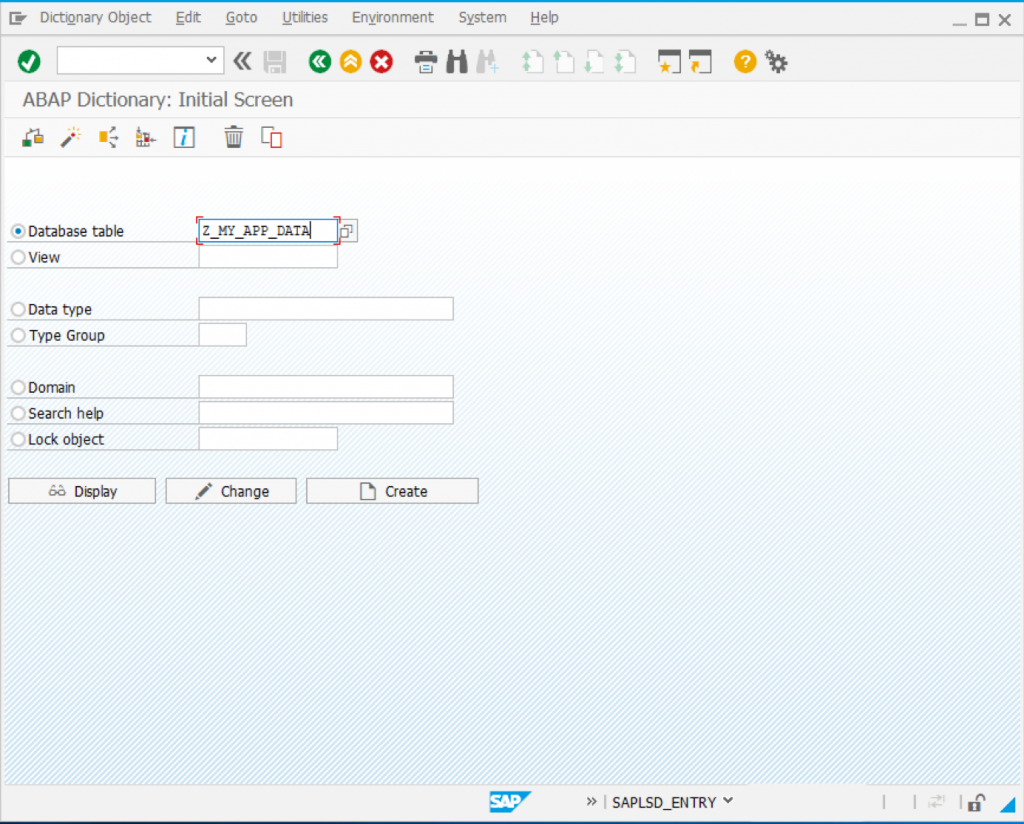Click the Delete trash can icon
Viewport: 1024px width, 824px height.
[x=233, y=138]
